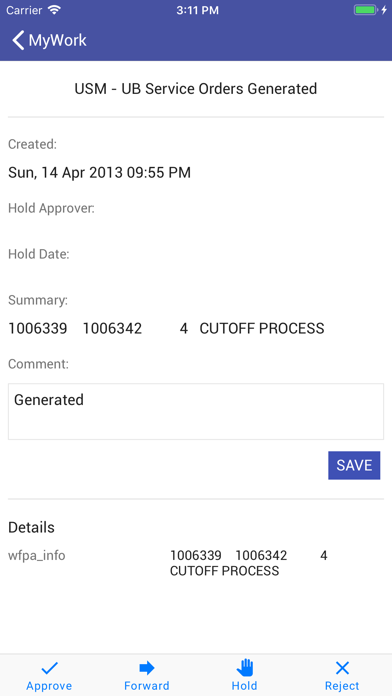Tap the Approve checkmark icon
This screenshot has width=392, height=696.
pyautogui.click(x=49, y=667)
